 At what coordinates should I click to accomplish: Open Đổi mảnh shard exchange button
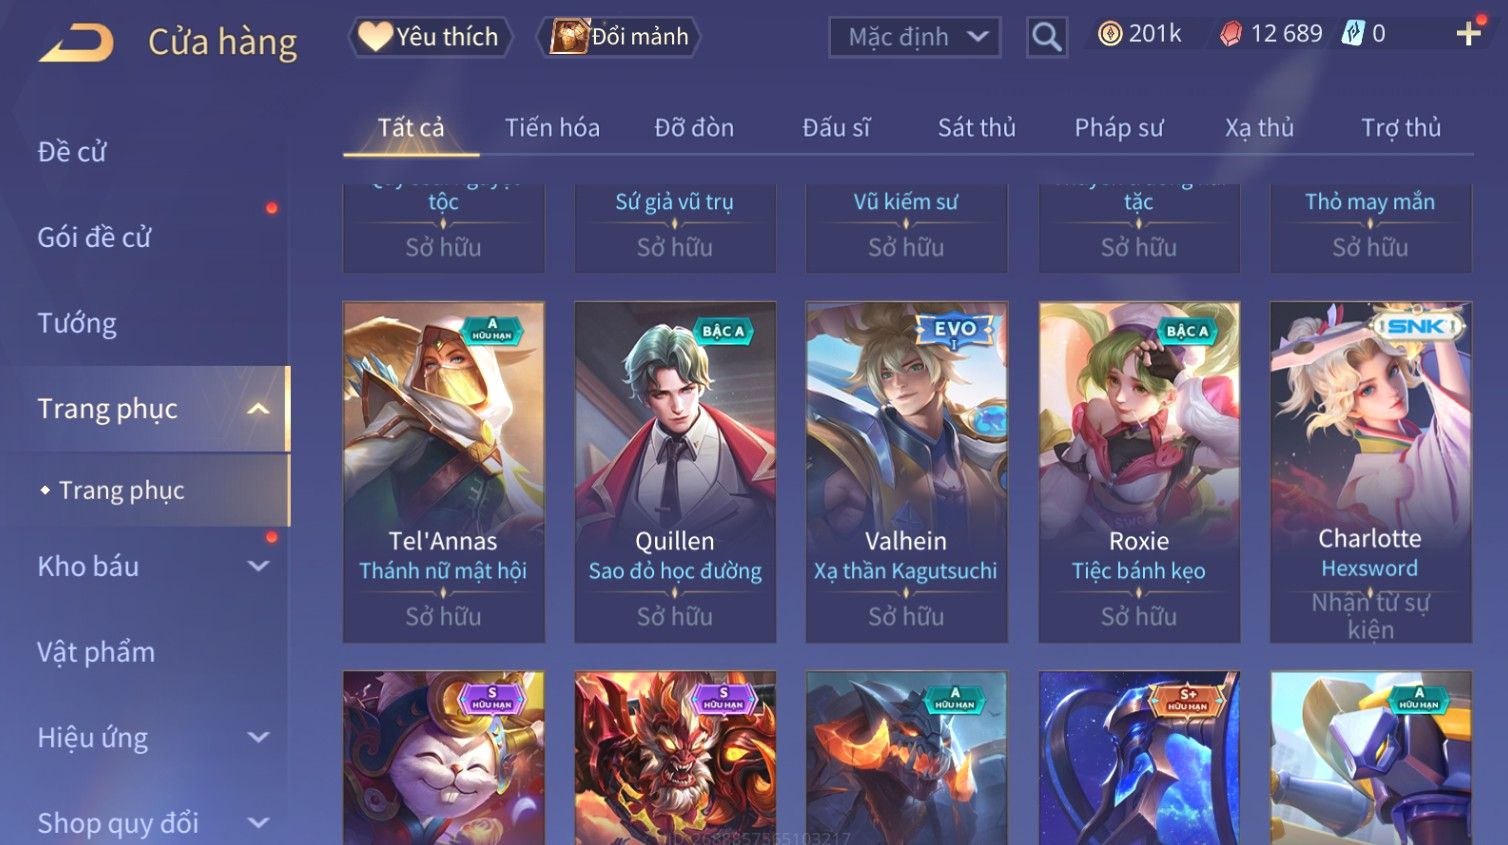[619, 37]
